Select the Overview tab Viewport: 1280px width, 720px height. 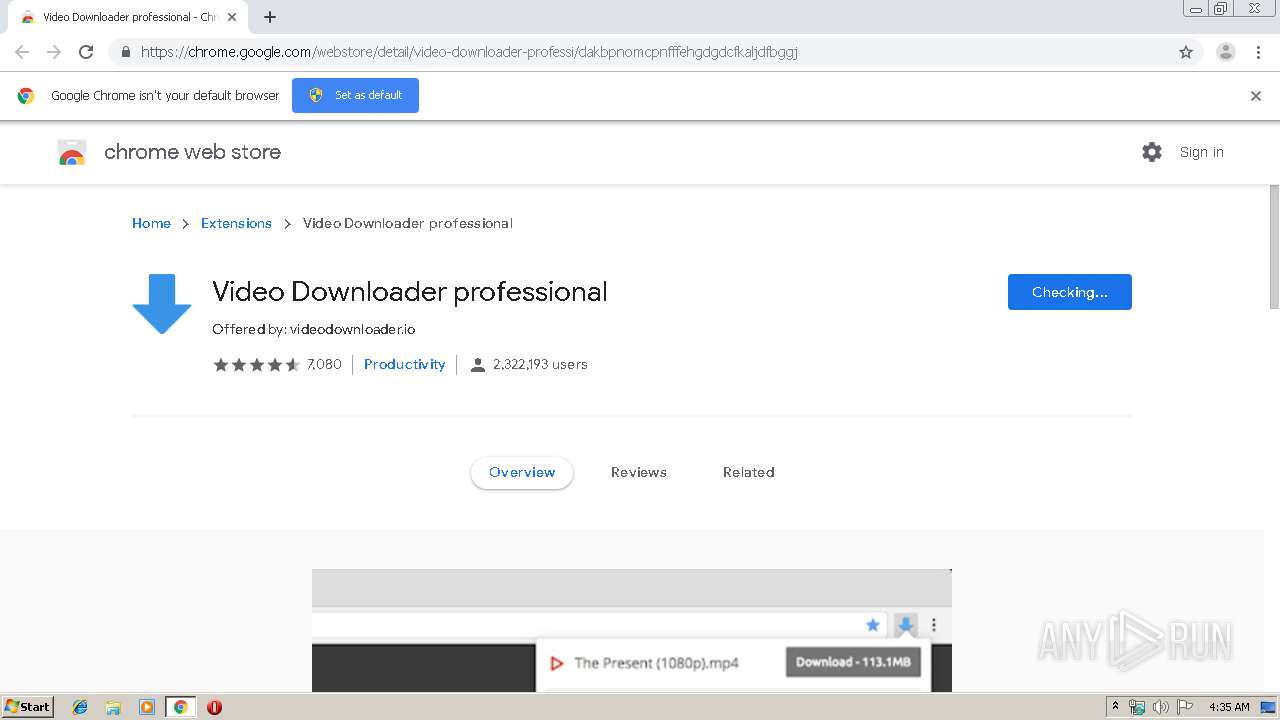(522, 472)
